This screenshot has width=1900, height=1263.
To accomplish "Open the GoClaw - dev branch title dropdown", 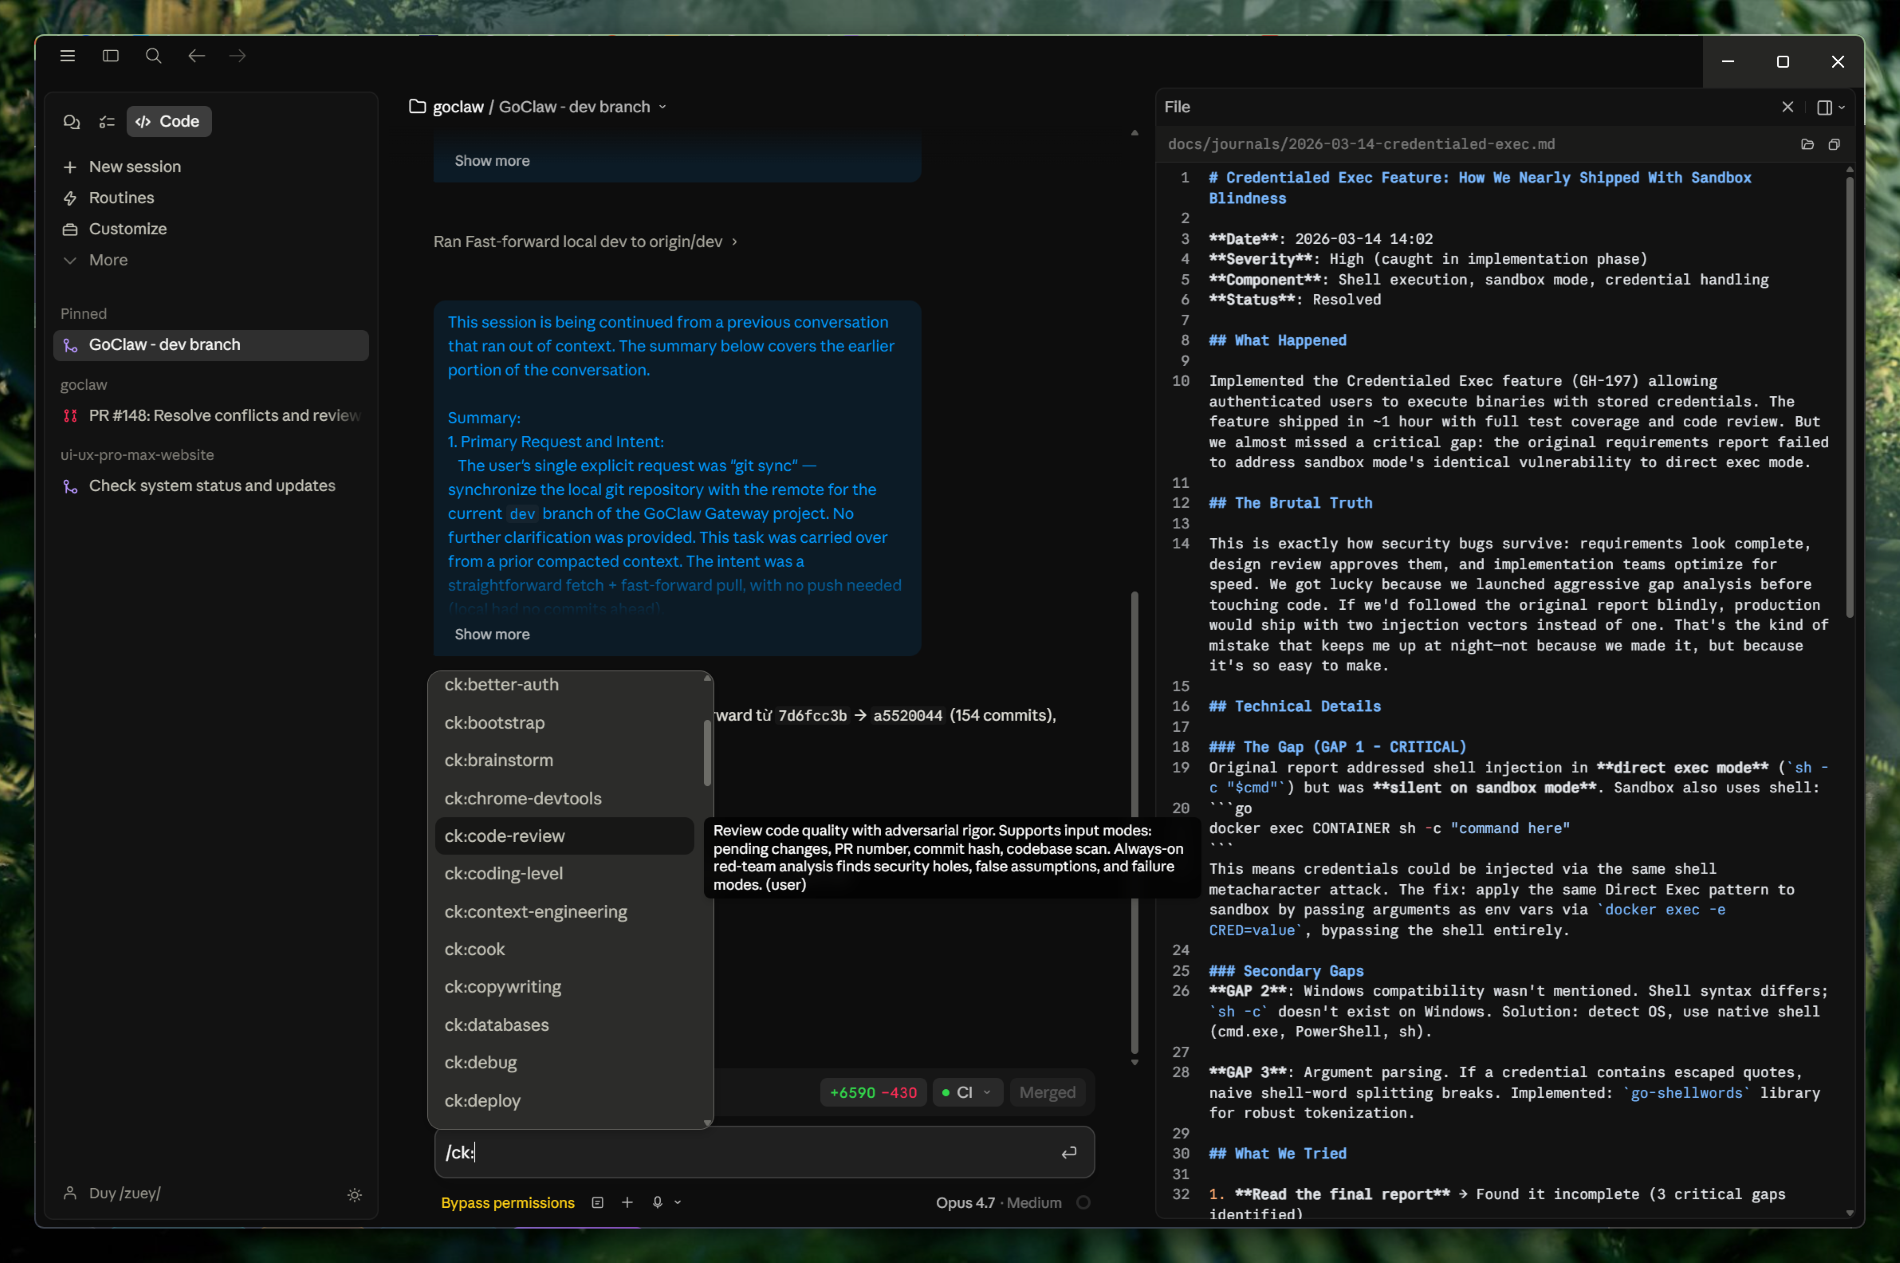I will coord(583,107).
